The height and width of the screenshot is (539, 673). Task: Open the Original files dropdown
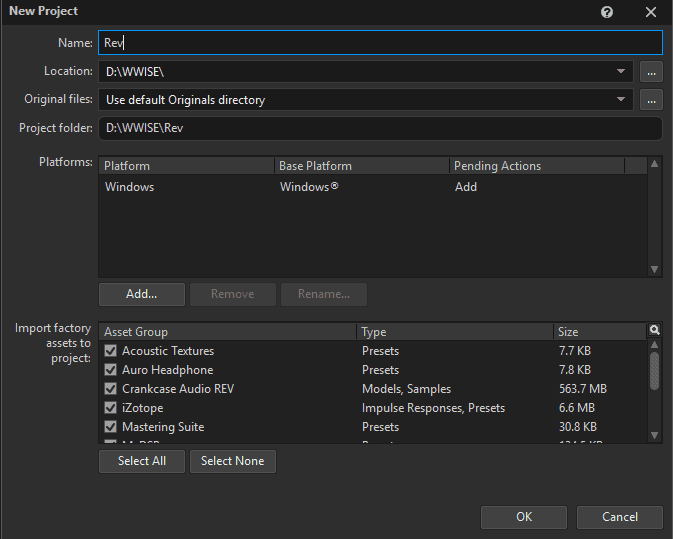click(x=621, y=100)
